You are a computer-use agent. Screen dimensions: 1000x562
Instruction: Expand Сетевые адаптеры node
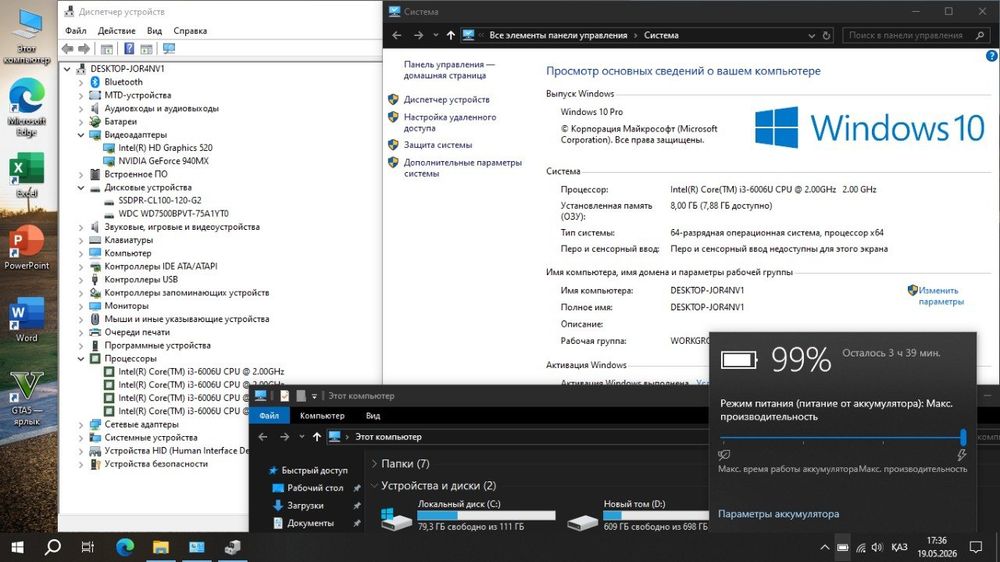tap(81, 424)
